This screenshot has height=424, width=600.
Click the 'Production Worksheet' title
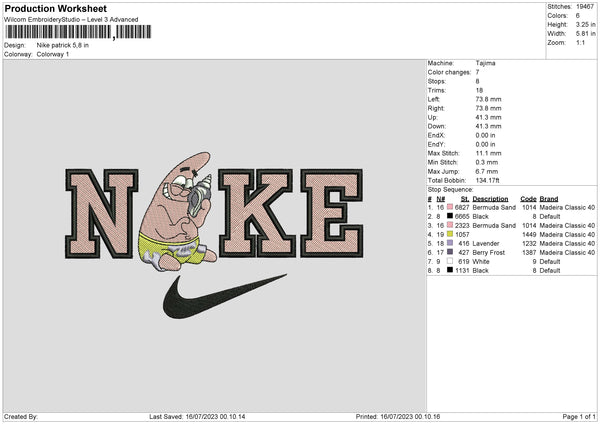(x=55, y=8)
